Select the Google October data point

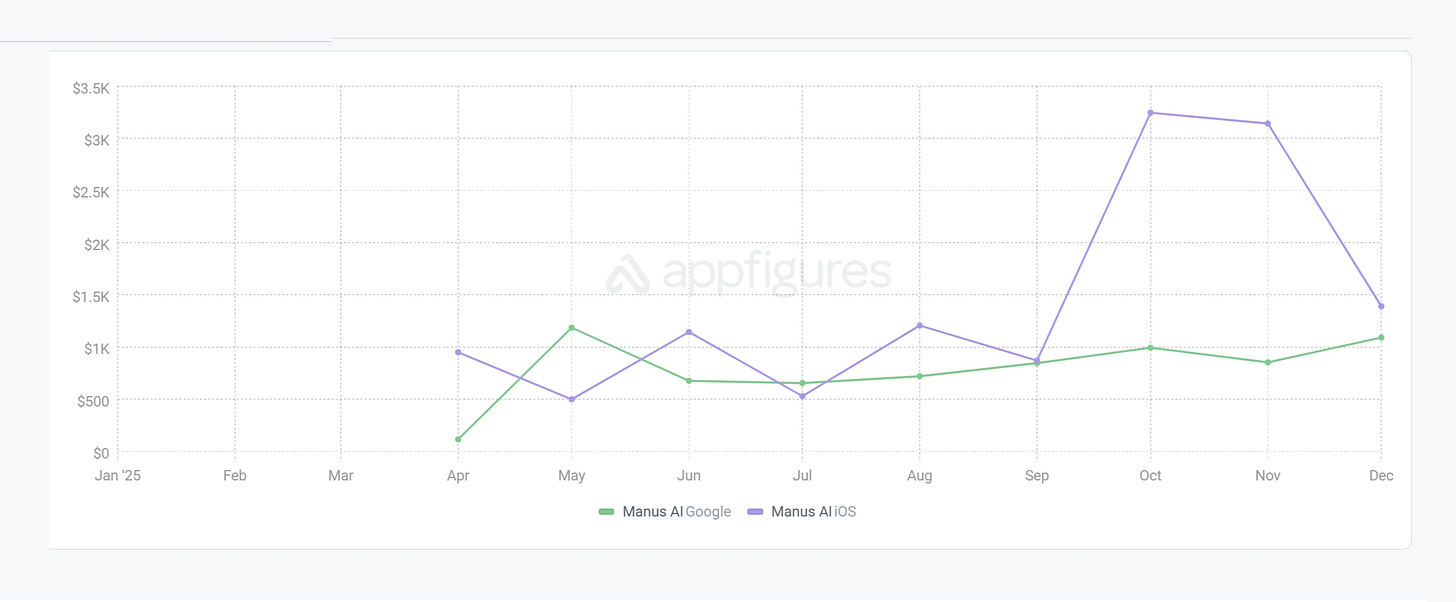[1151, 348]
